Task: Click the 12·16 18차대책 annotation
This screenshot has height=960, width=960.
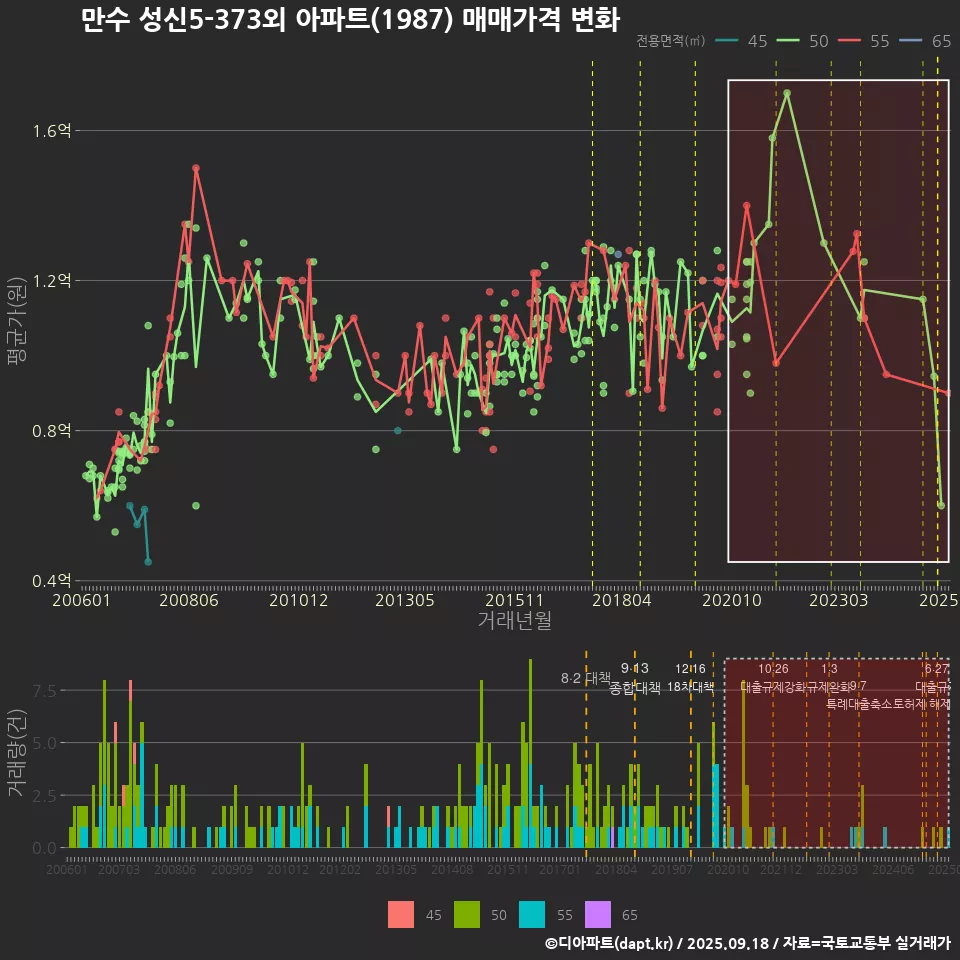Action: click(x=690, y=678)
